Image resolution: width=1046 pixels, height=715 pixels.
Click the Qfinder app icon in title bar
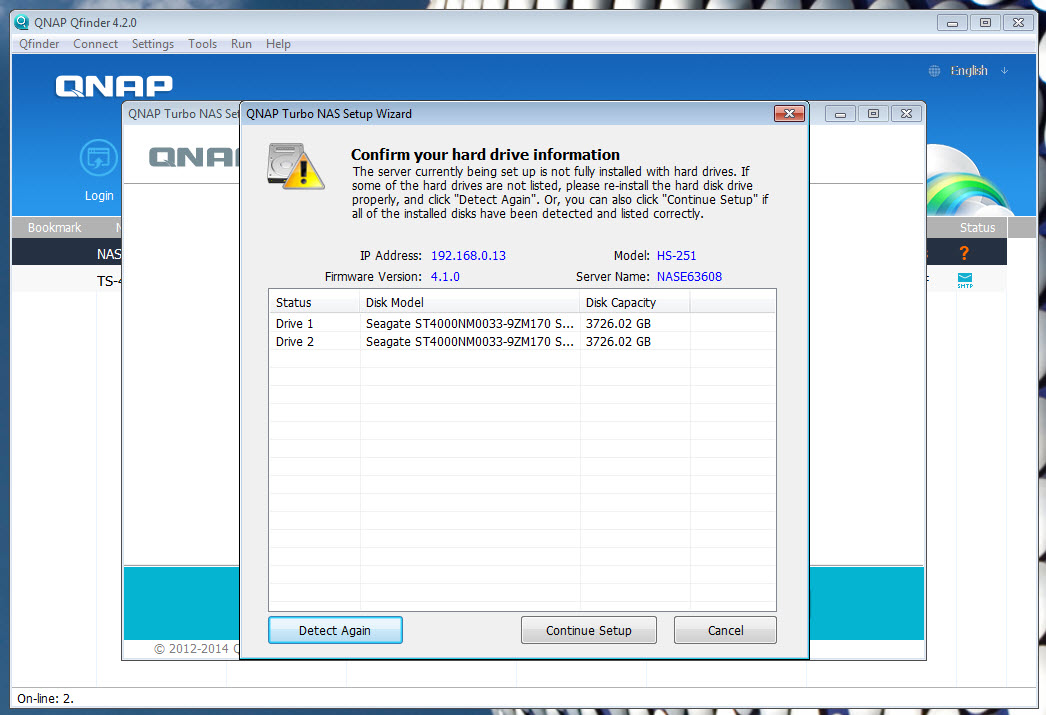tap(22, 22)
